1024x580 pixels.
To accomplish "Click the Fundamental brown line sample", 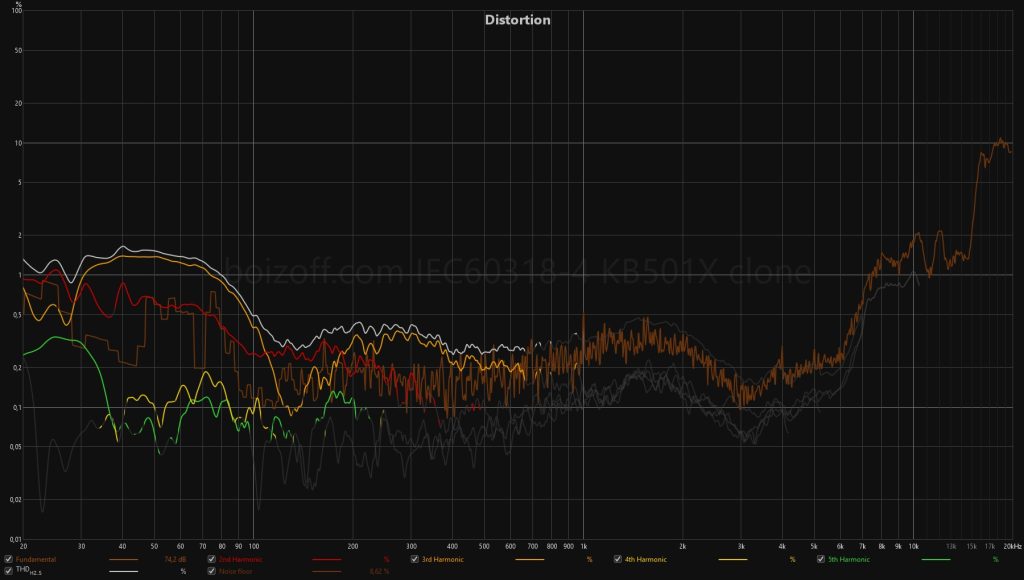I will coord(123,560).
